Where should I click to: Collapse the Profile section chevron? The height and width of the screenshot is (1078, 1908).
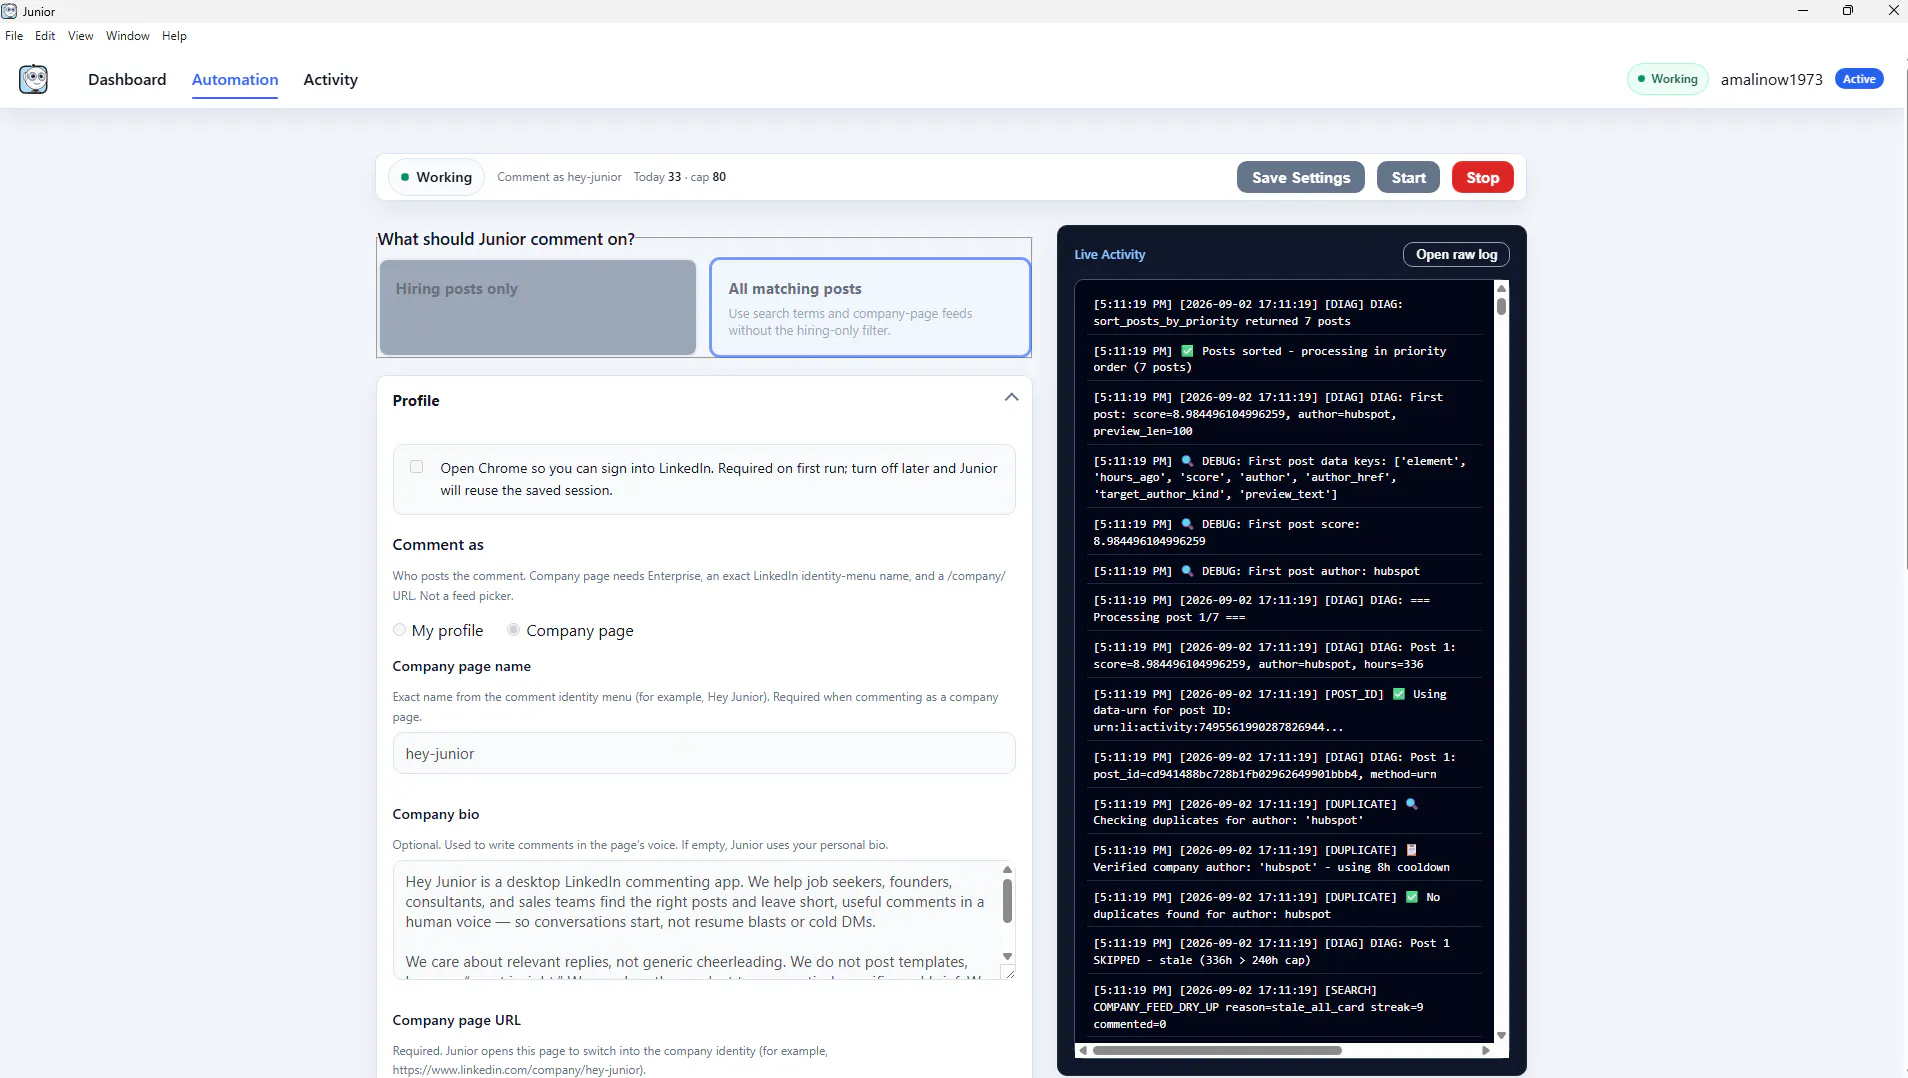tap(1011, 398)
